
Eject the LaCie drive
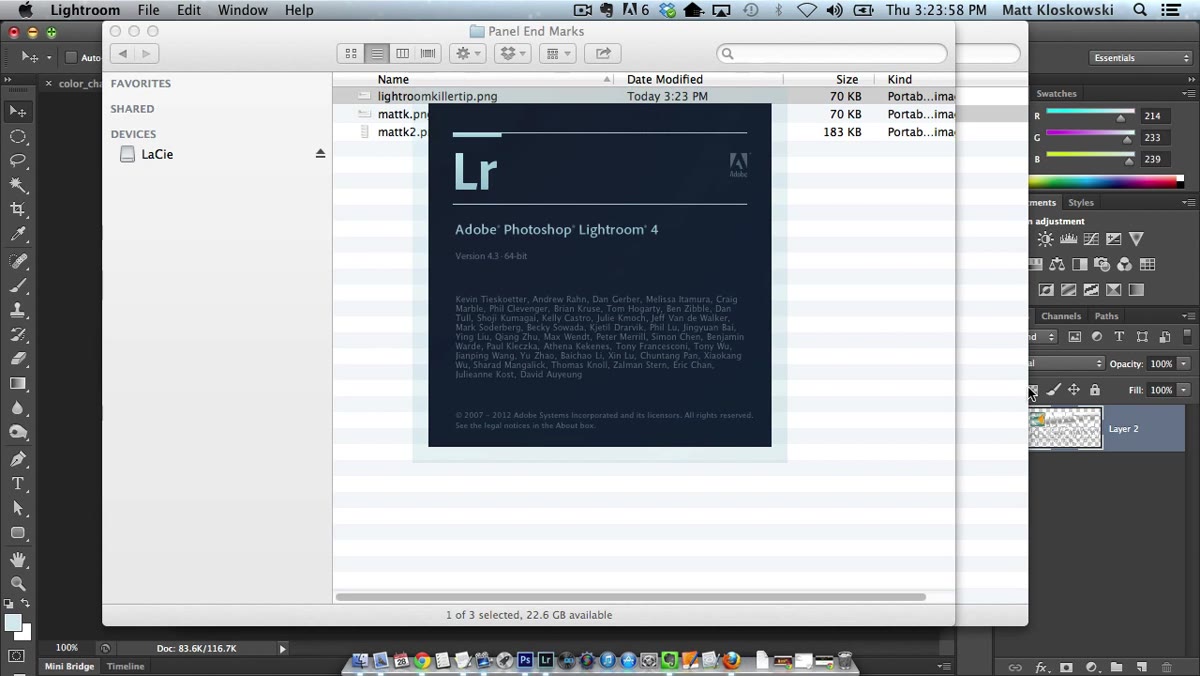(320, 154)
